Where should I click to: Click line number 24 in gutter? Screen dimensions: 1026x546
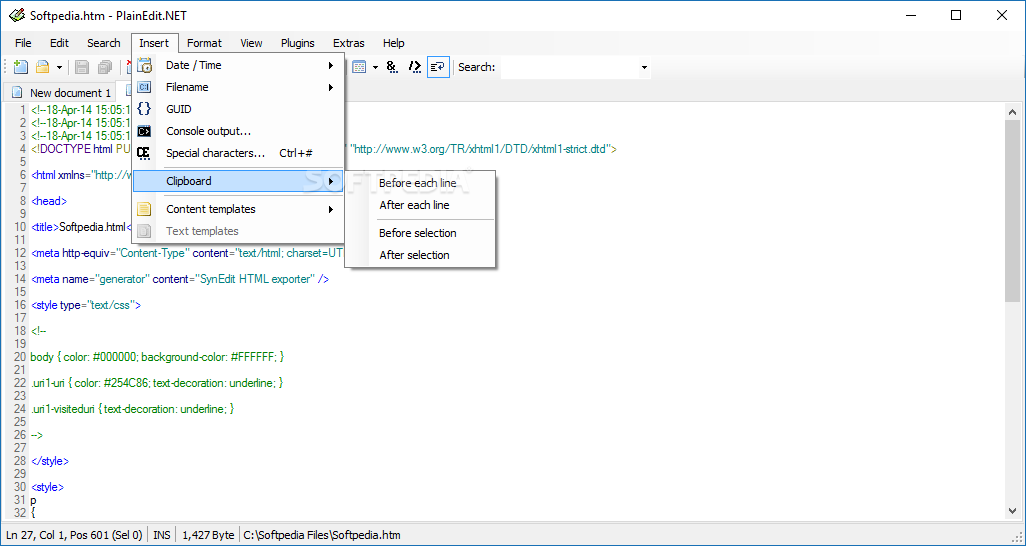coord(19,409)
